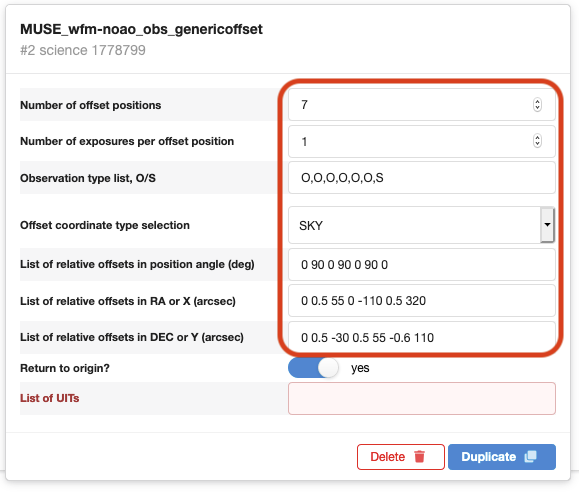
Task: Click the exposures per offset position field
Action: pos(422,141)
